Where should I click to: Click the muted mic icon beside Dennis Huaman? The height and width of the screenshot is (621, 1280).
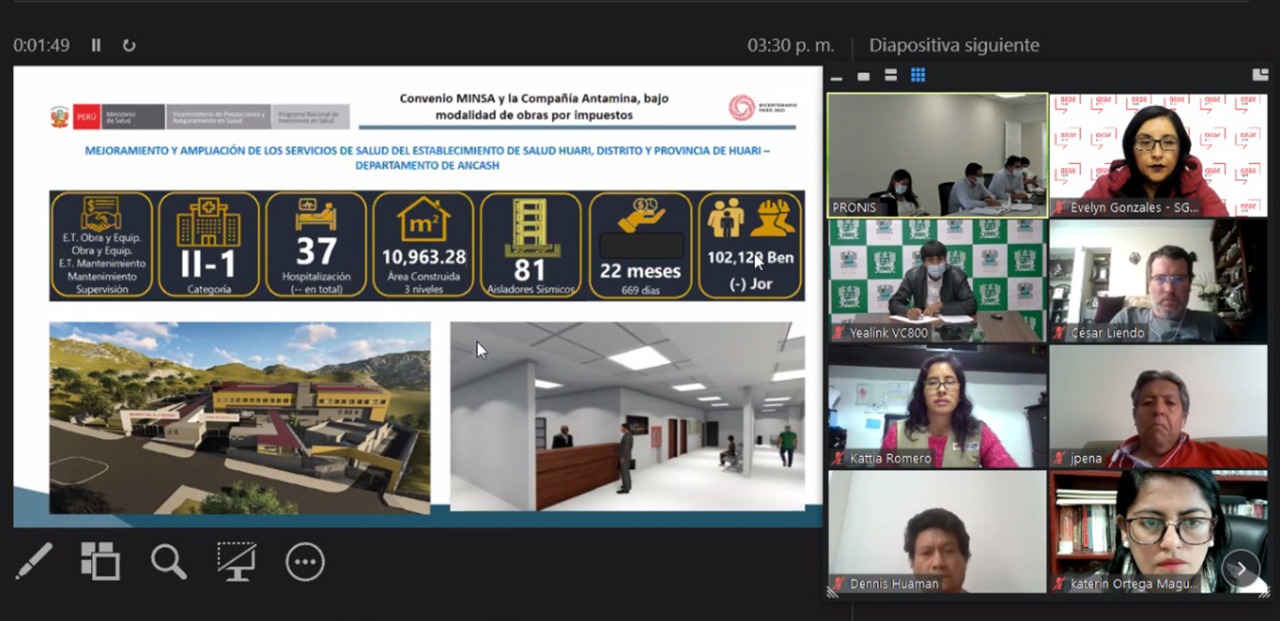[838, 584]
